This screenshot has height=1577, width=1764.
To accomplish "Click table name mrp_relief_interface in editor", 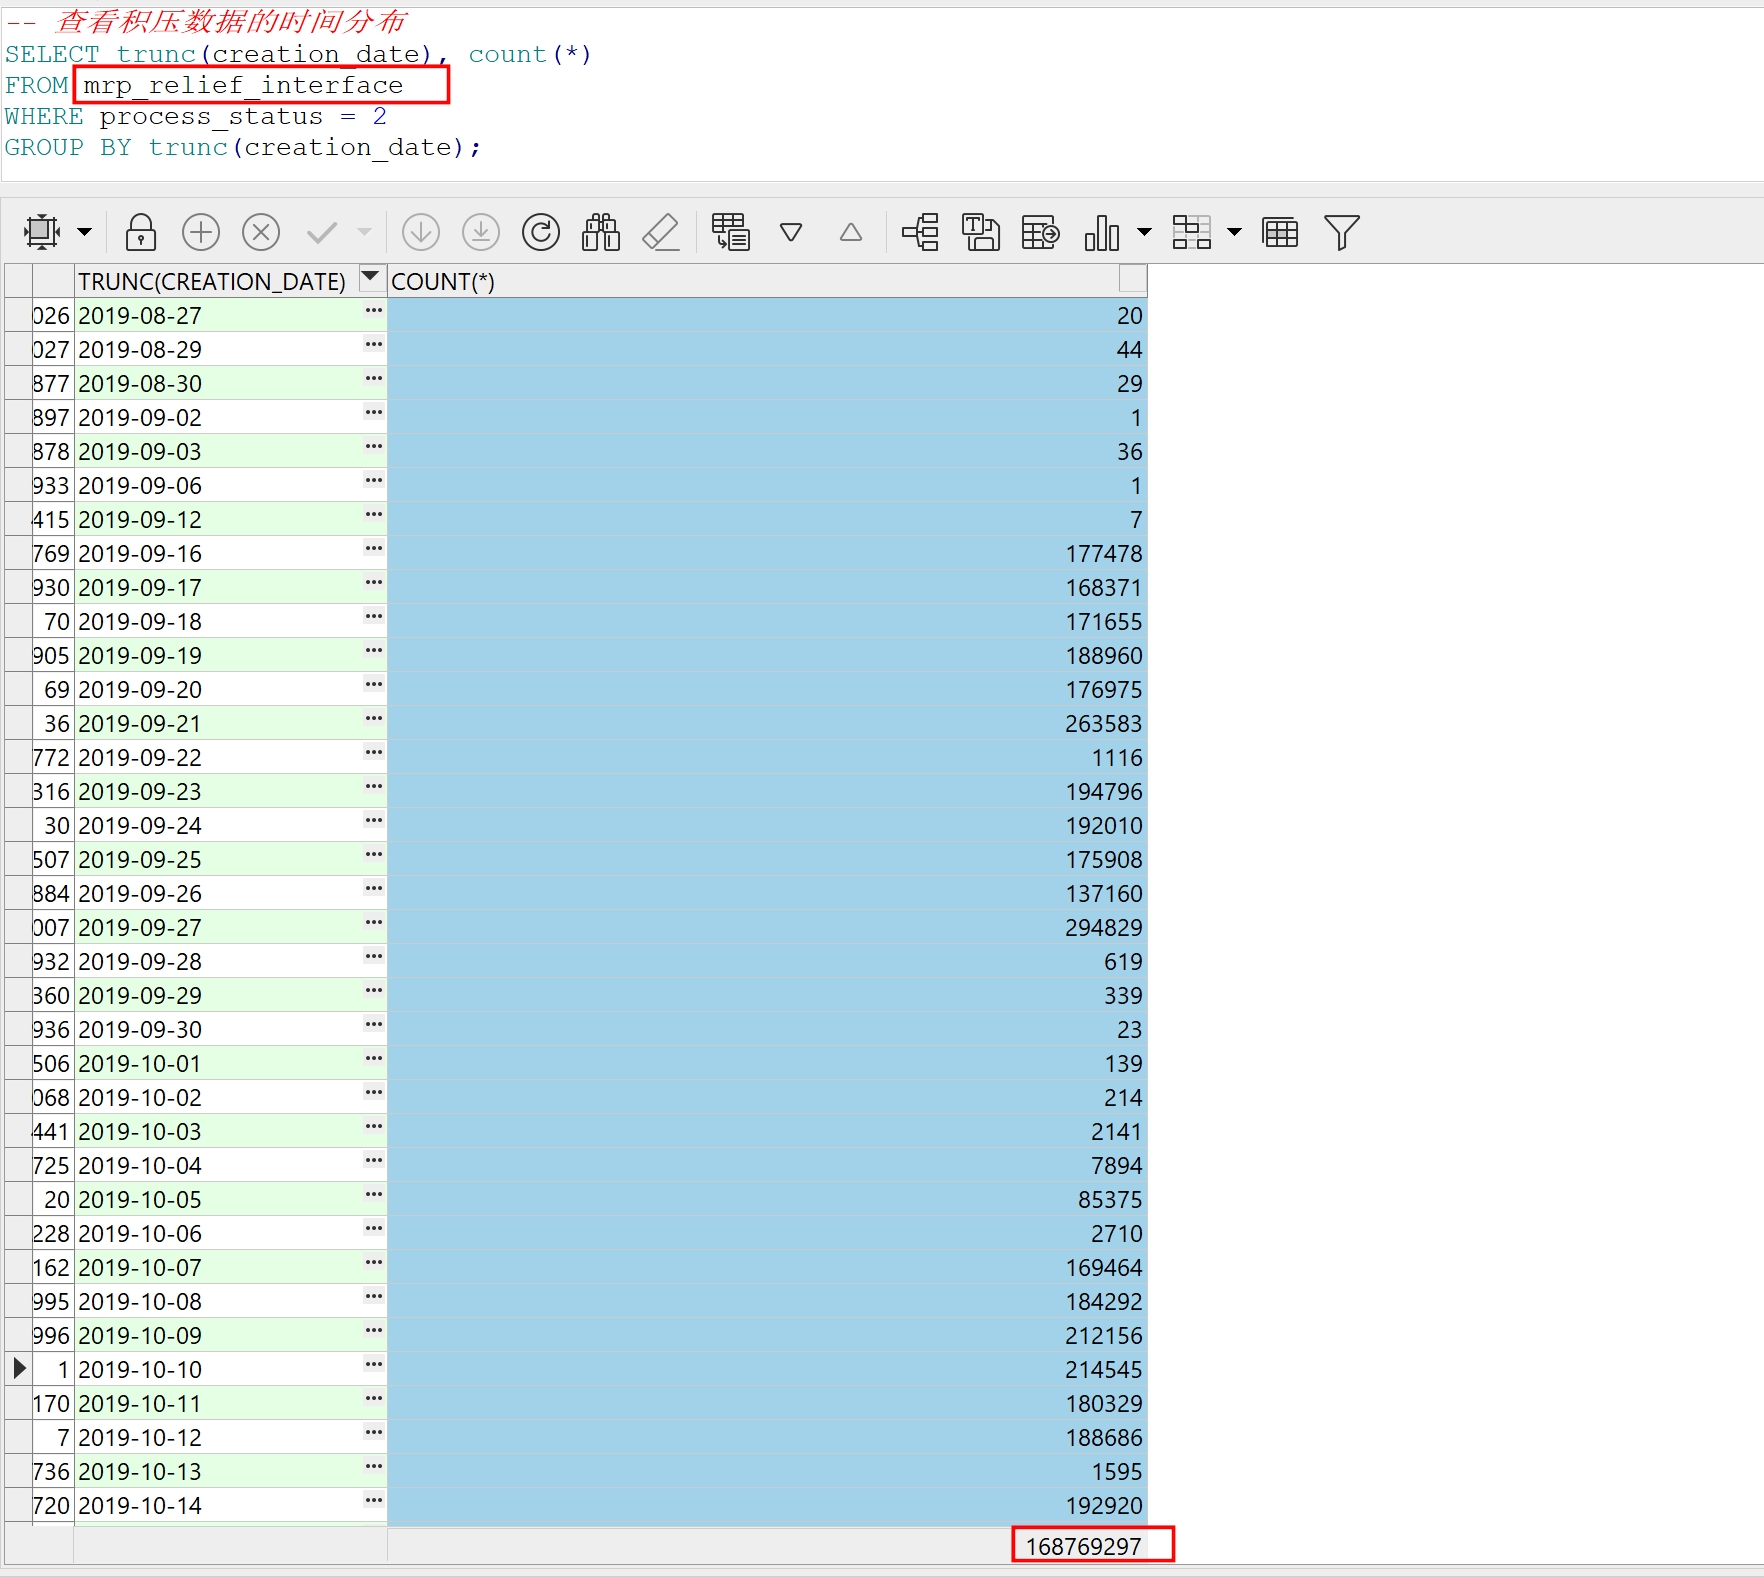I will 243,86.
